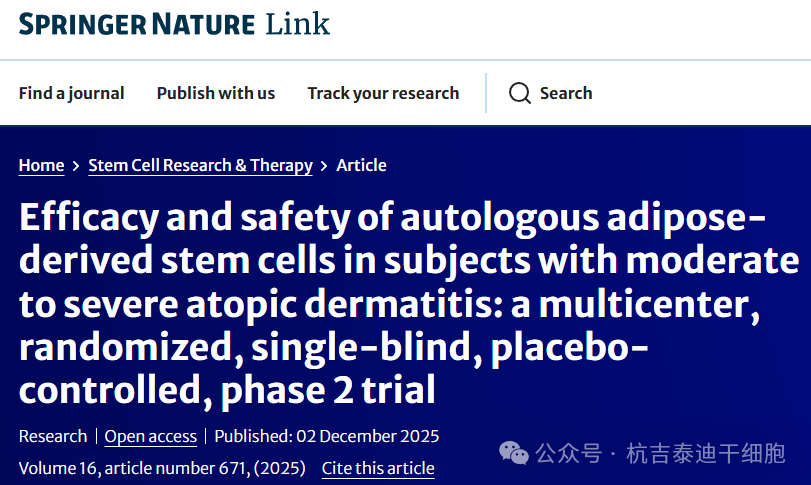Click the magnifying glass search icon

coord(519,93)
